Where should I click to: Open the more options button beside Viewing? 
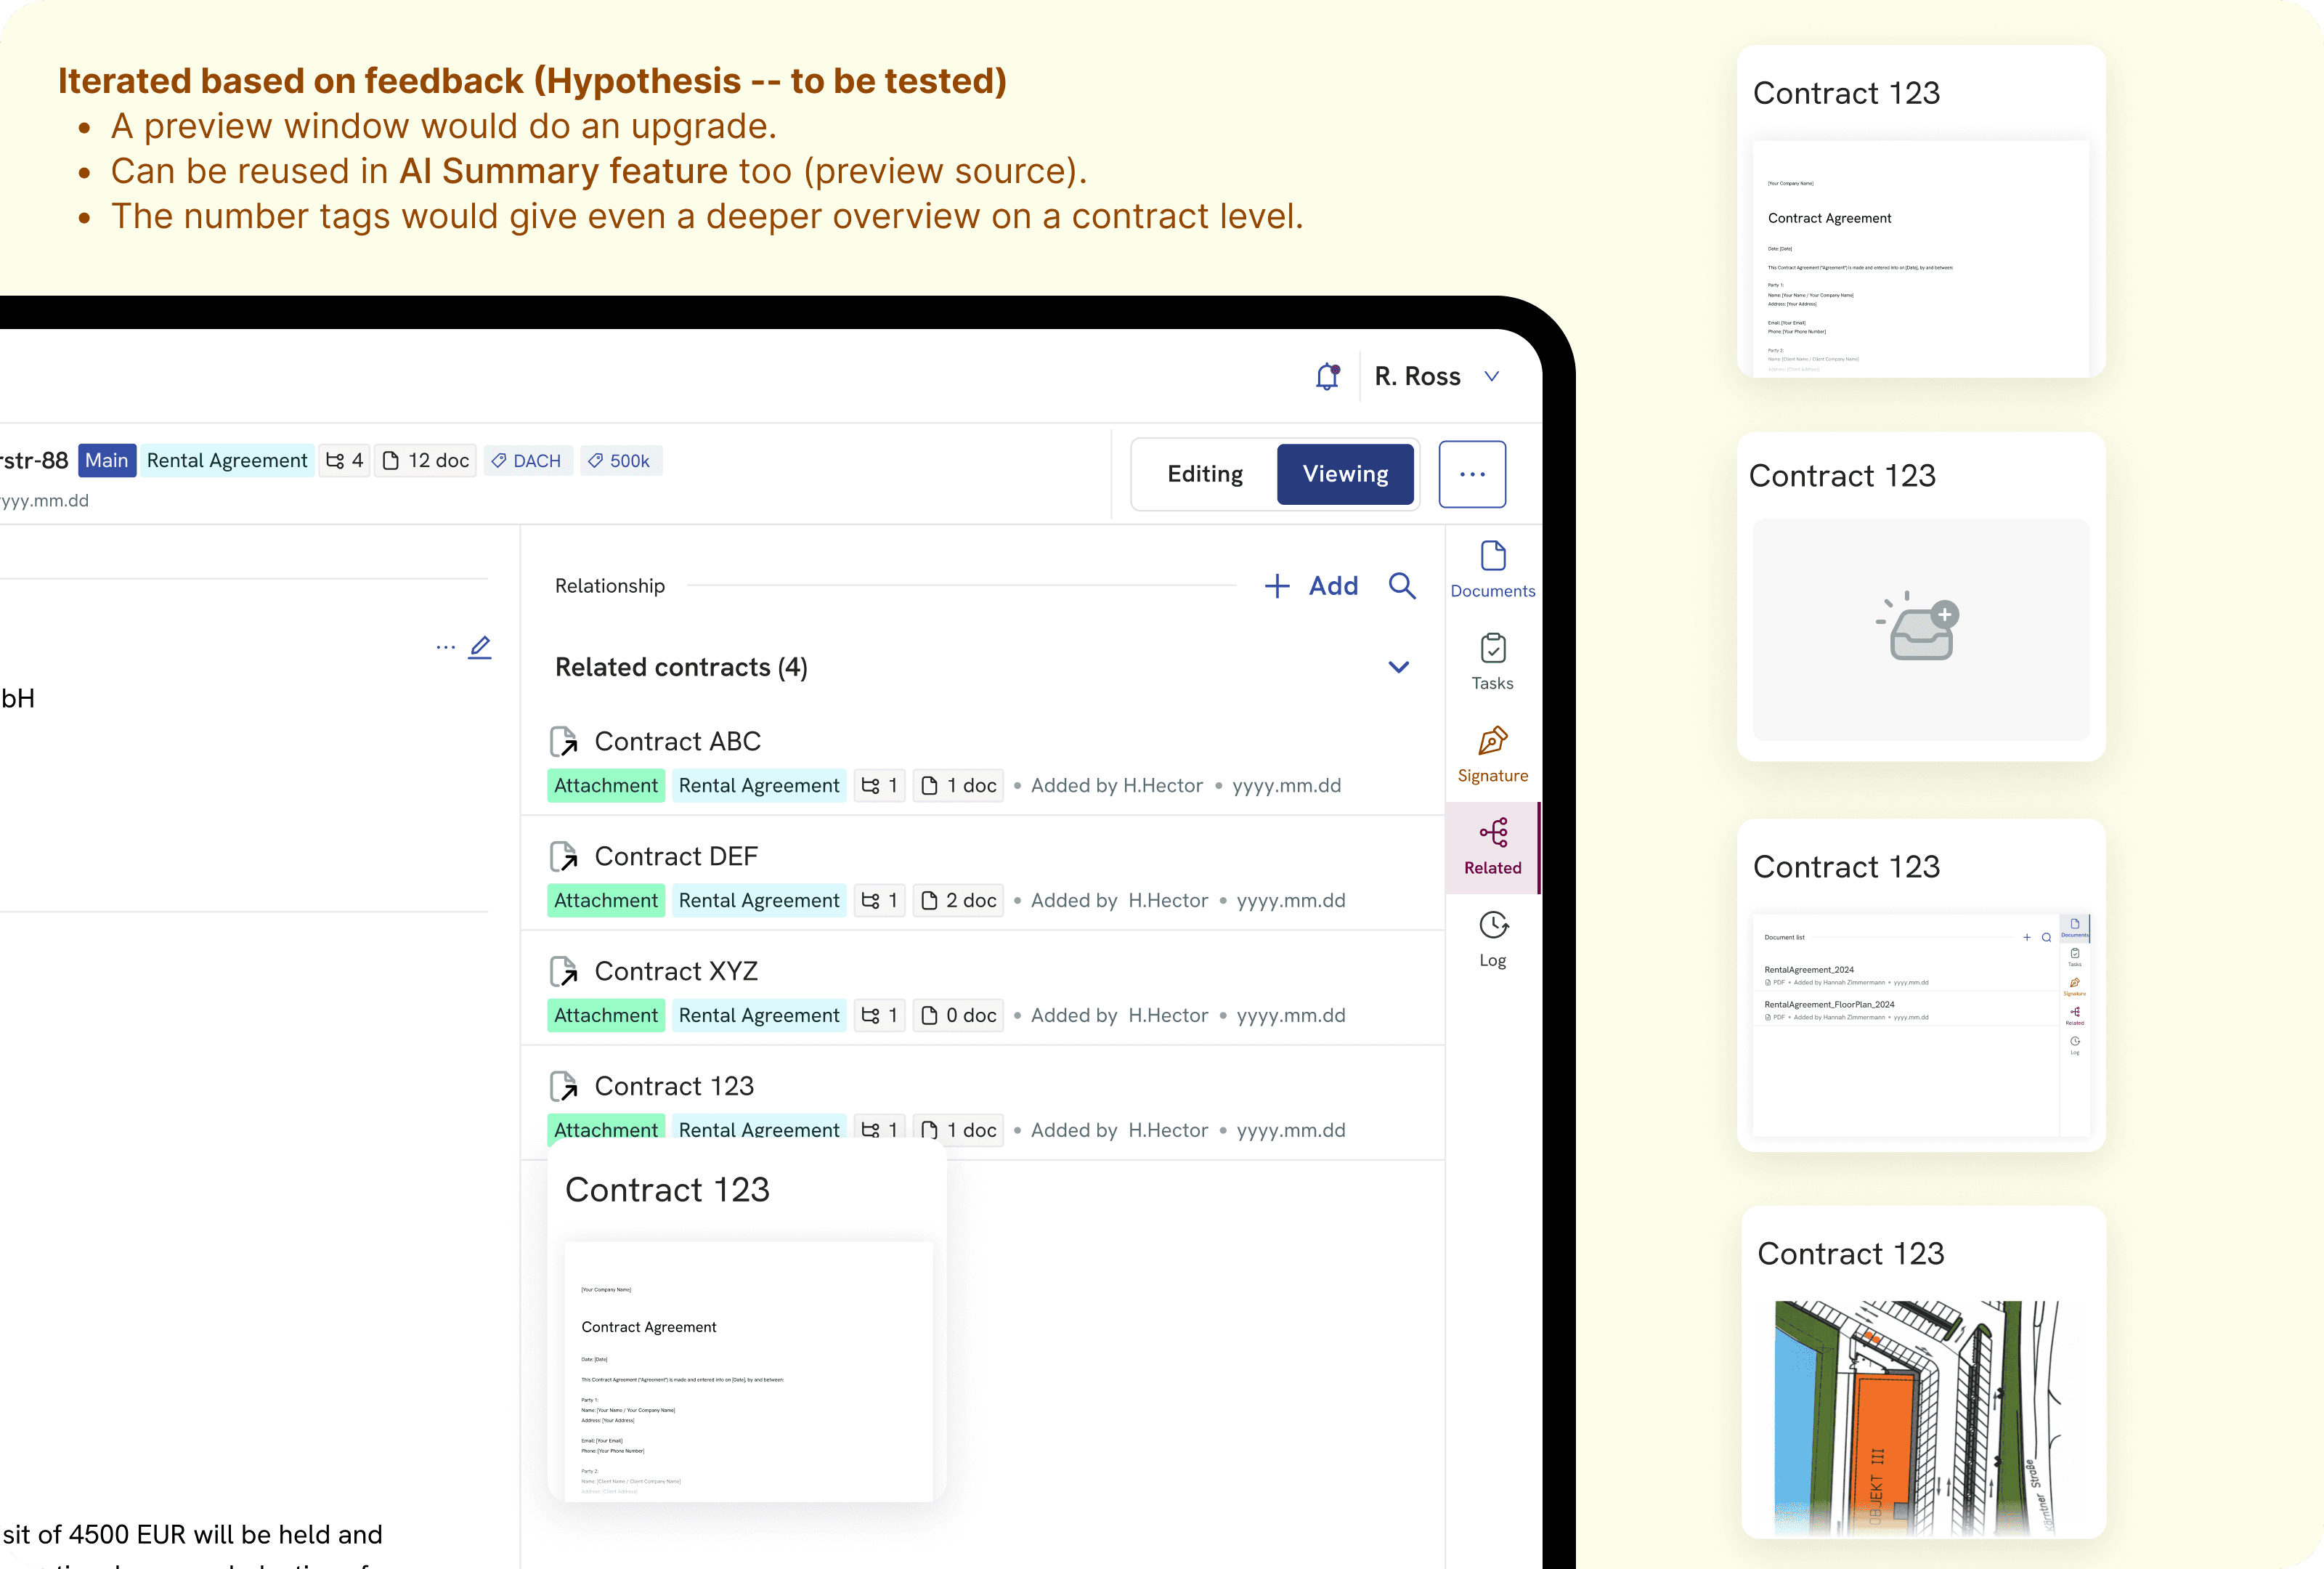coord(1472,474)
